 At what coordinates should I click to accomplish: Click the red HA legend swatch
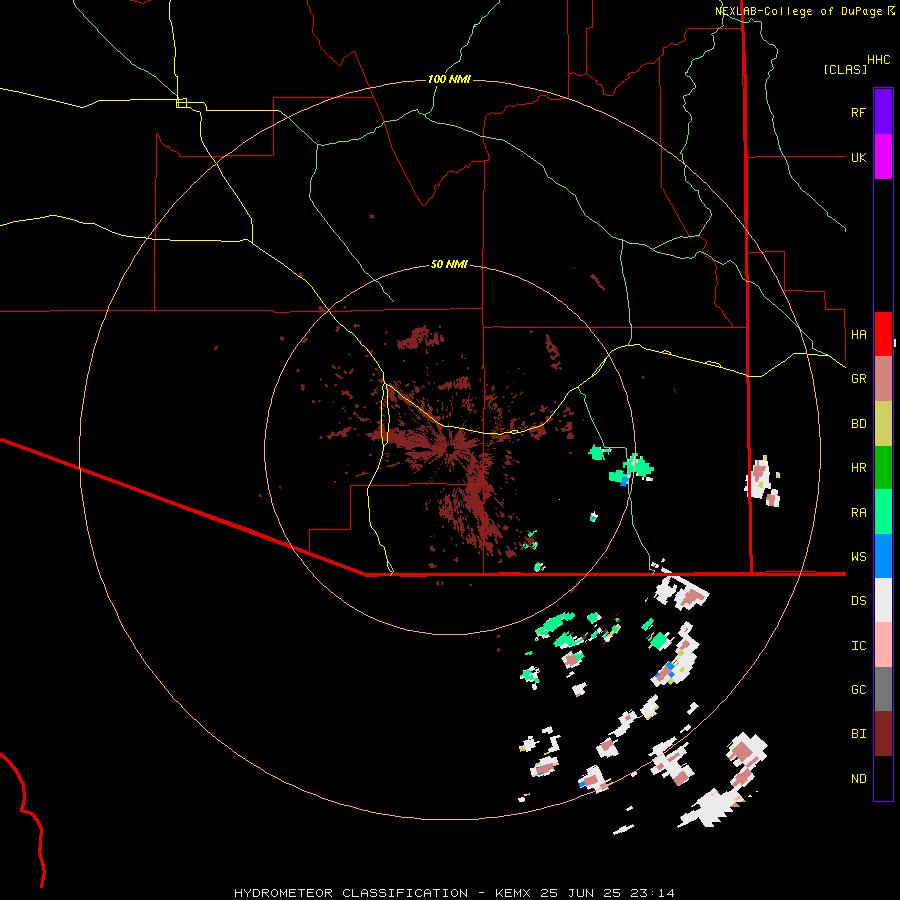coord(883,334)
